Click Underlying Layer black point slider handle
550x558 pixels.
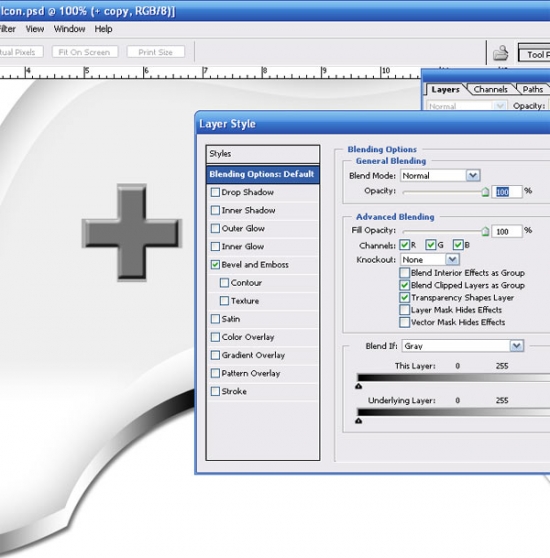tap(359, 421)
